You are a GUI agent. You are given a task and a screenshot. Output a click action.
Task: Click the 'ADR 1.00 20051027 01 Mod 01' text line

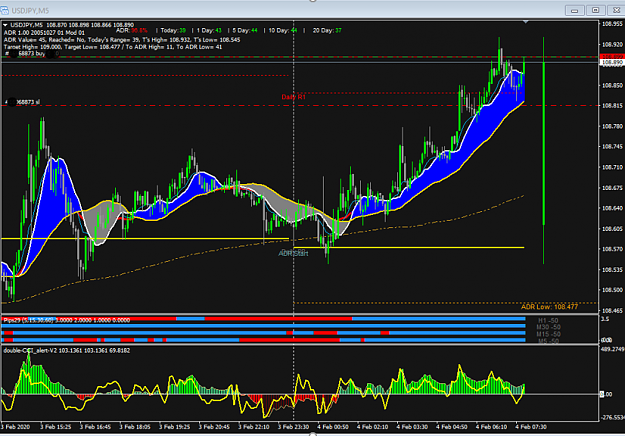point(44,33)
